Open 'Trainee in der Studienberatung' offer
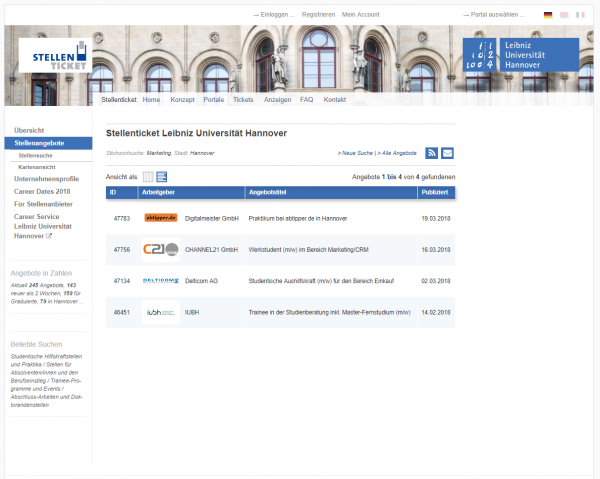Viewport: 600px width, 479px height. tap(329, 312)
